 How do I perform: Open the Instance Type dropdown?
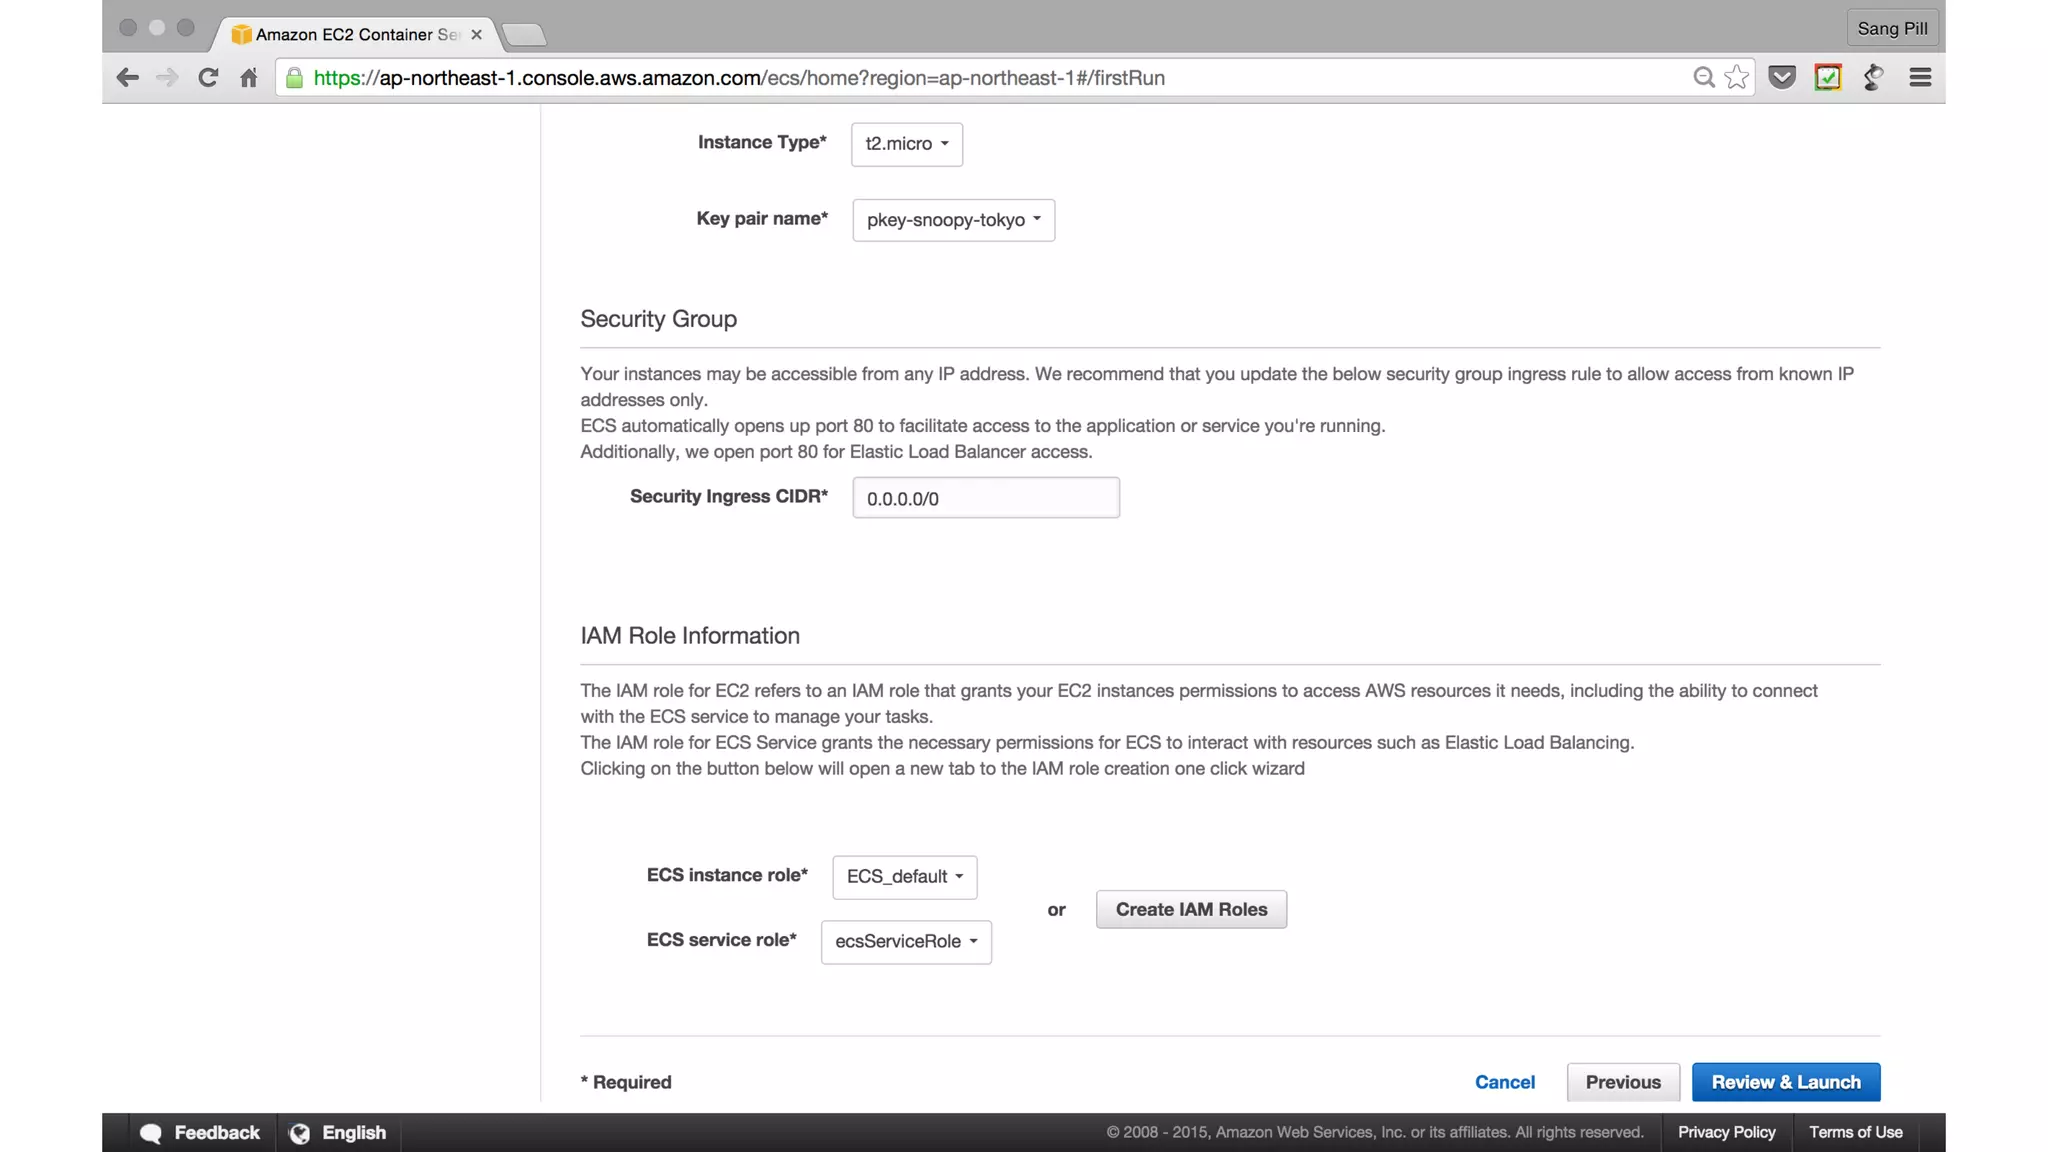[x=906, y=144]
